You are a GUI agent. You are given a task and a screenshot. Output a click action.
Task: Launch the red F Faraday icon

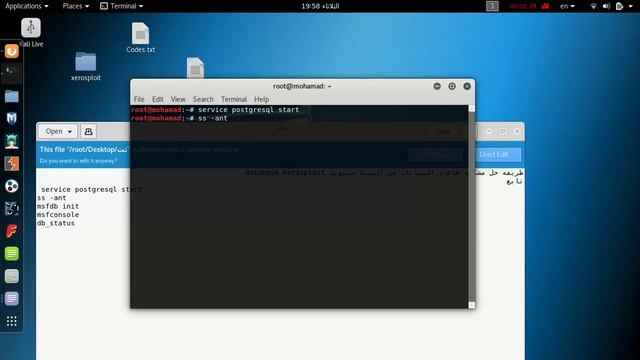(x=11, y=231)
